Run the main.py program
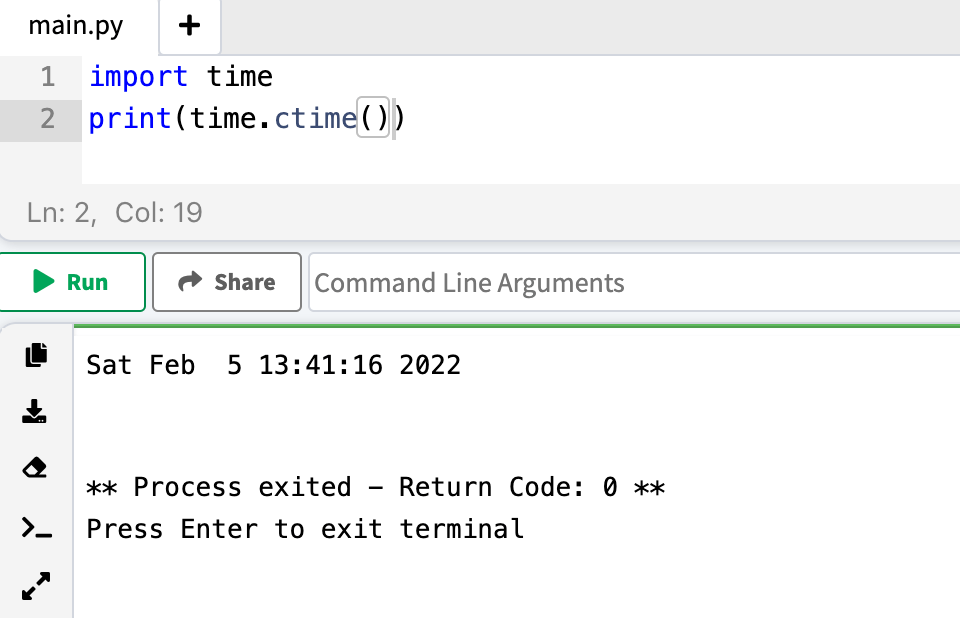 (72, 281)
